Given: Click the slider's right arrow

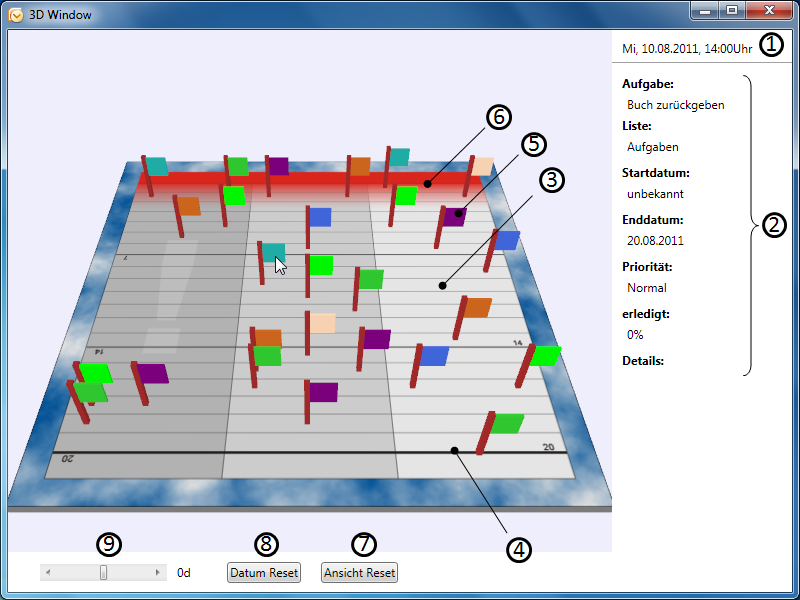Looking at the screenshot, I should 158,573.
